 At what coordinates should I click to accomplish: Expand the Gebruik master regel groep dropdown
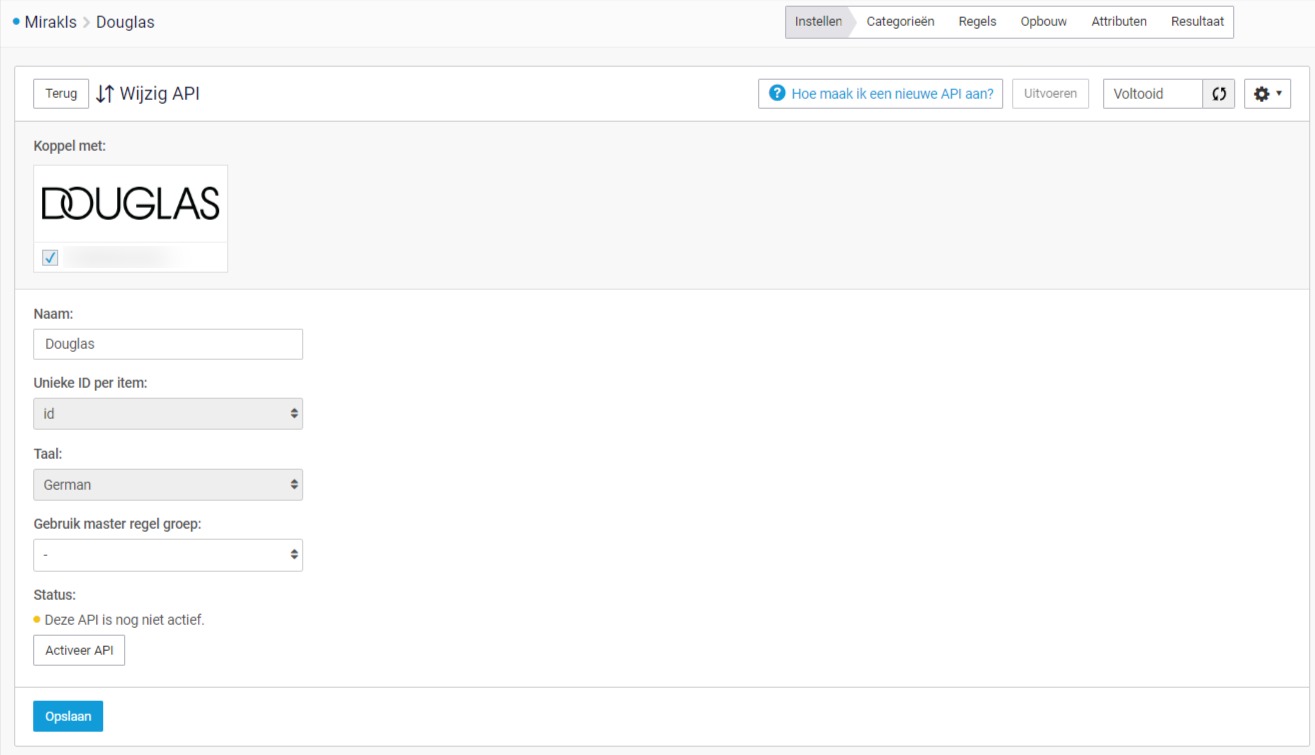(x=168, y=555)
